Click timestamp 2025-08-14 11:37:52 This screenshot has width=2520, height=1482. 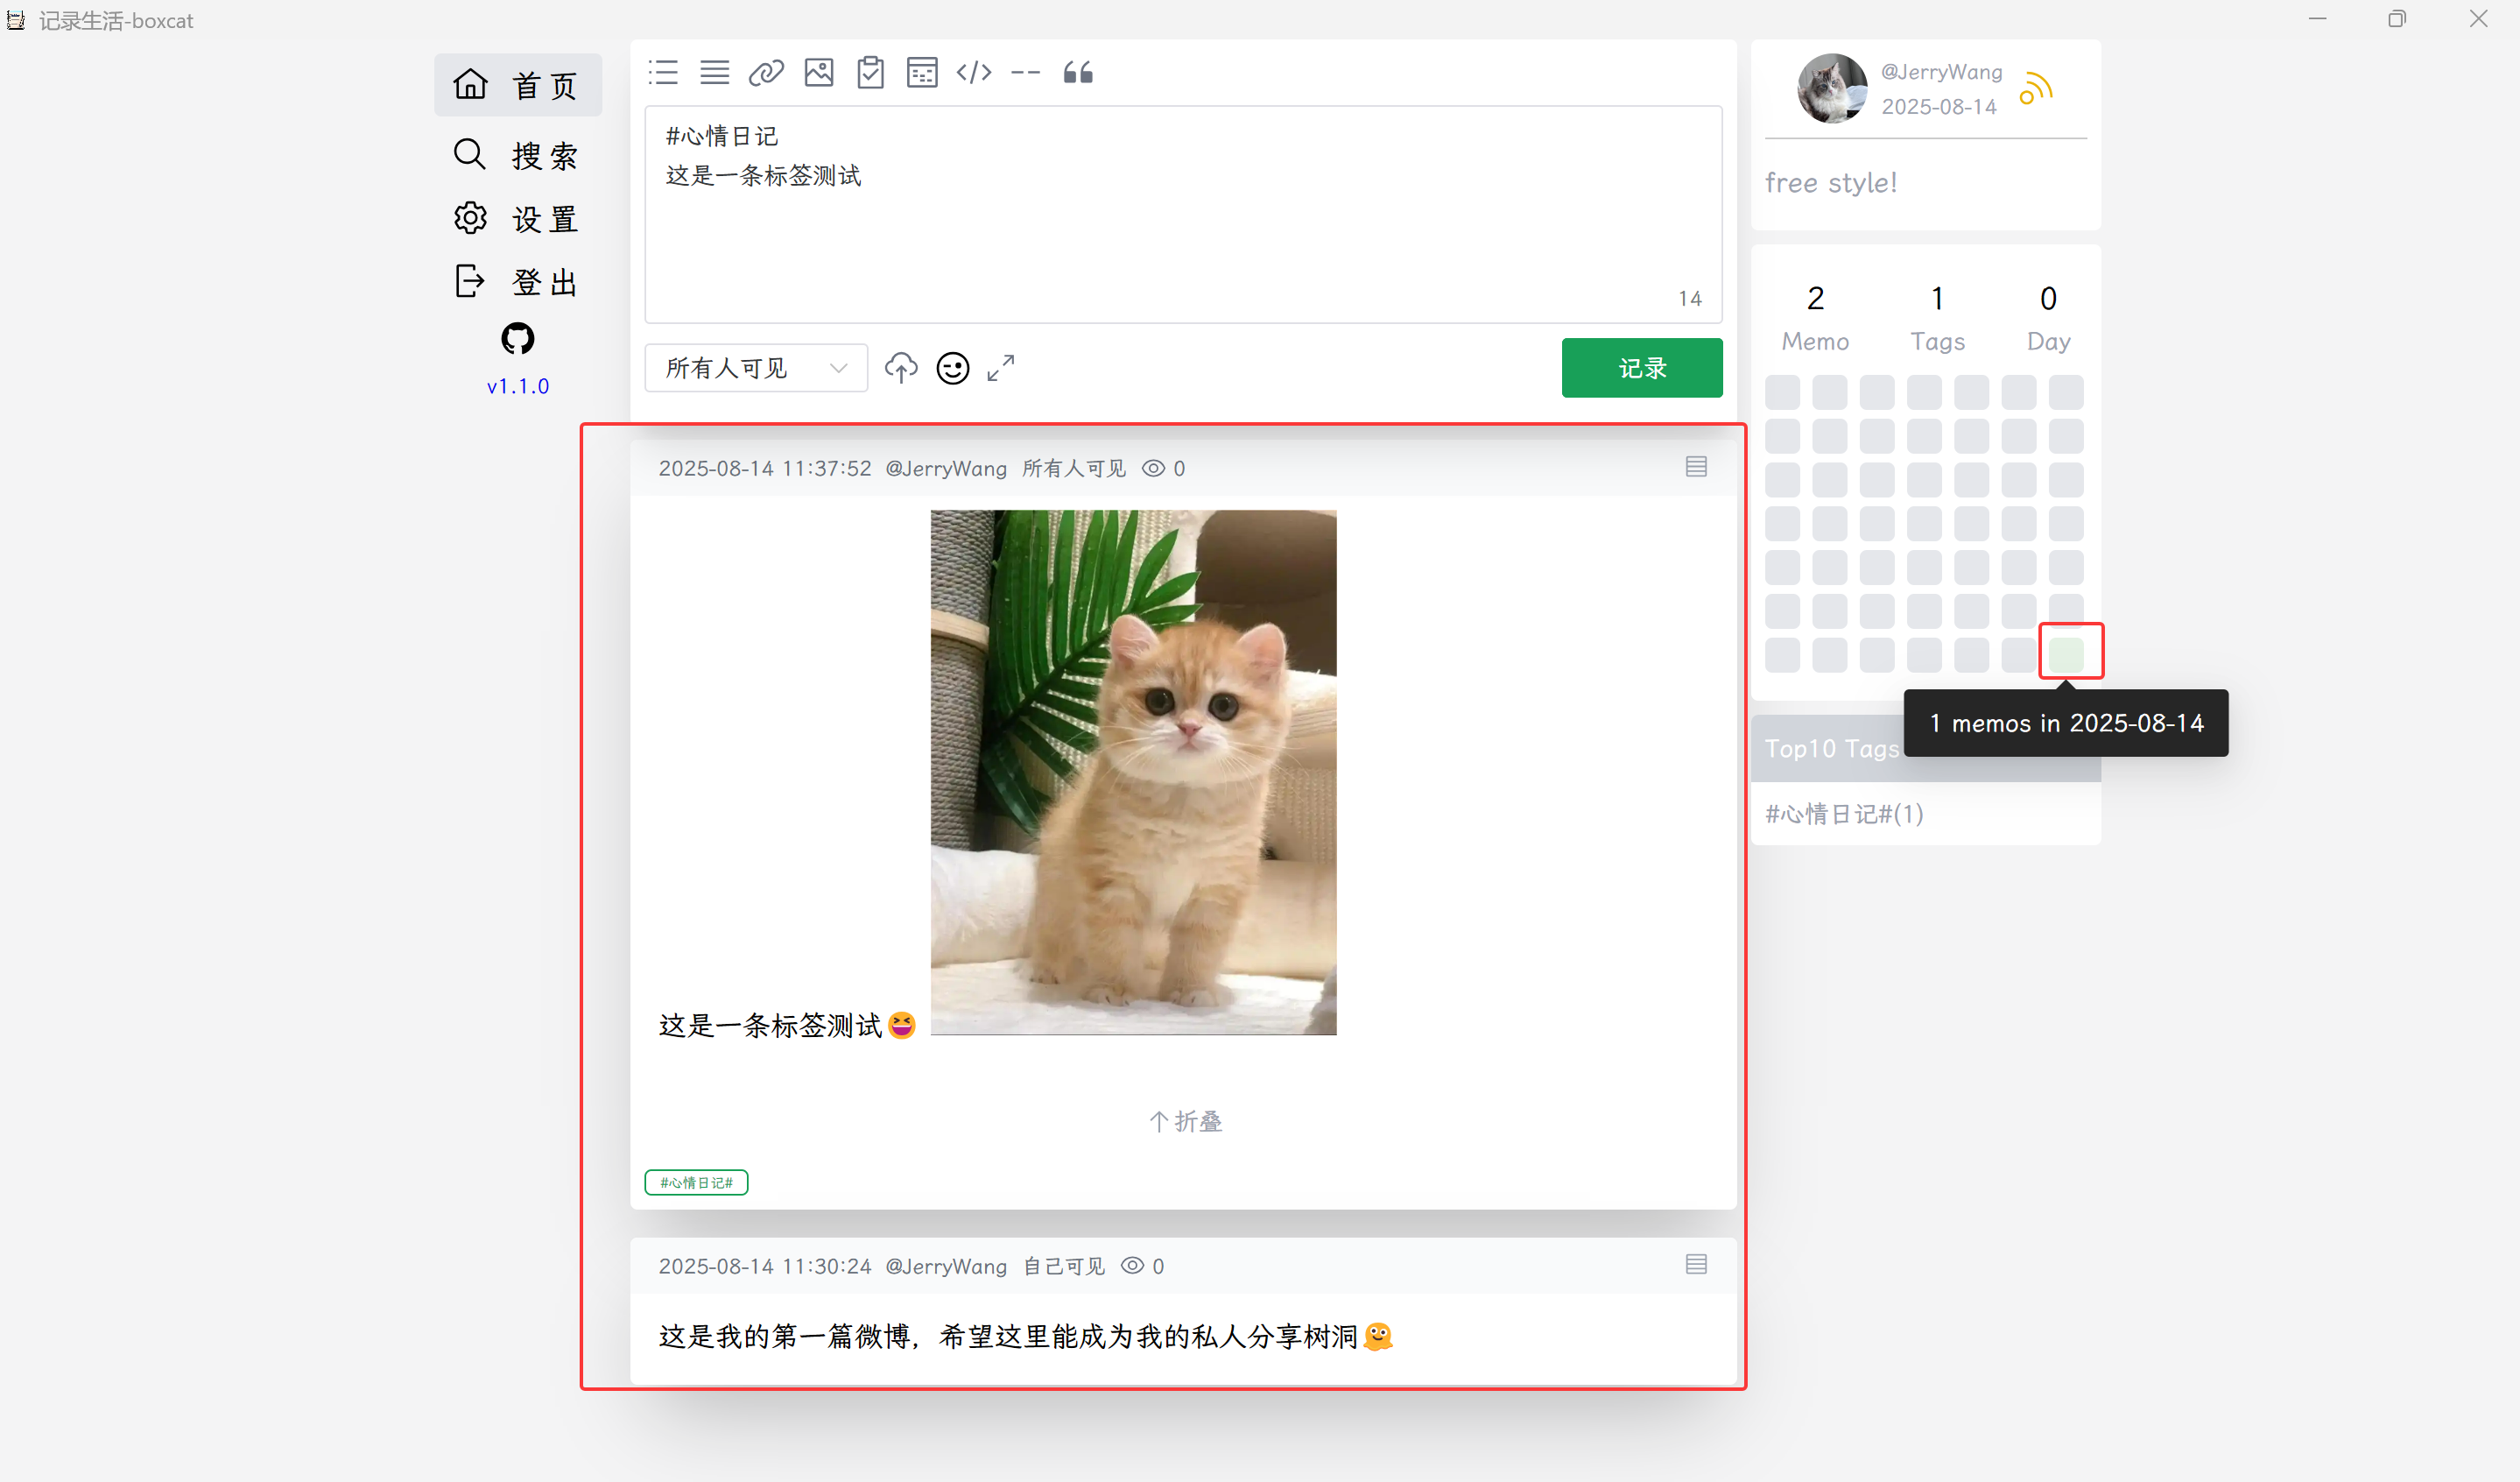coord(764,468)
